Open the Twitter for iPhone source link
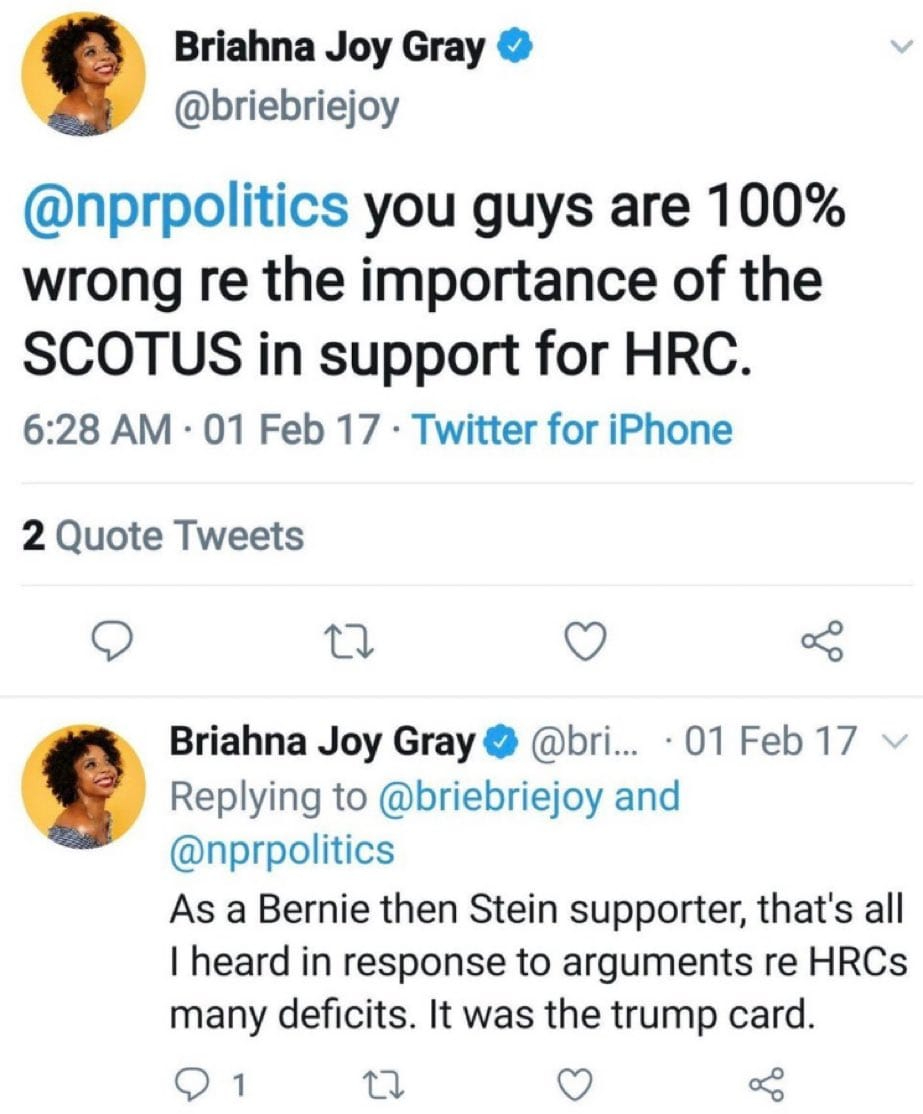The height and width of the screenshot is (1114, 923). click(x=572, y=431)
